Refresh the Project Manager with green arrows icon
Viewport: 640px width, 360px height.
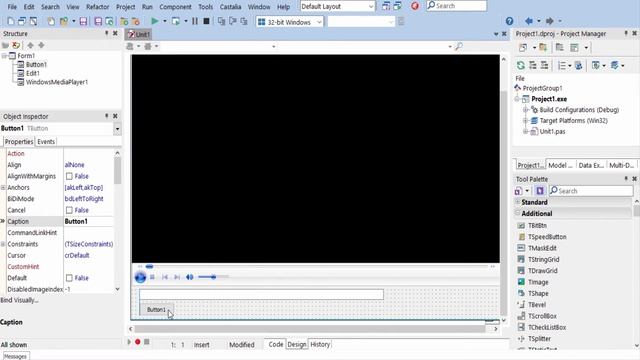520,65
